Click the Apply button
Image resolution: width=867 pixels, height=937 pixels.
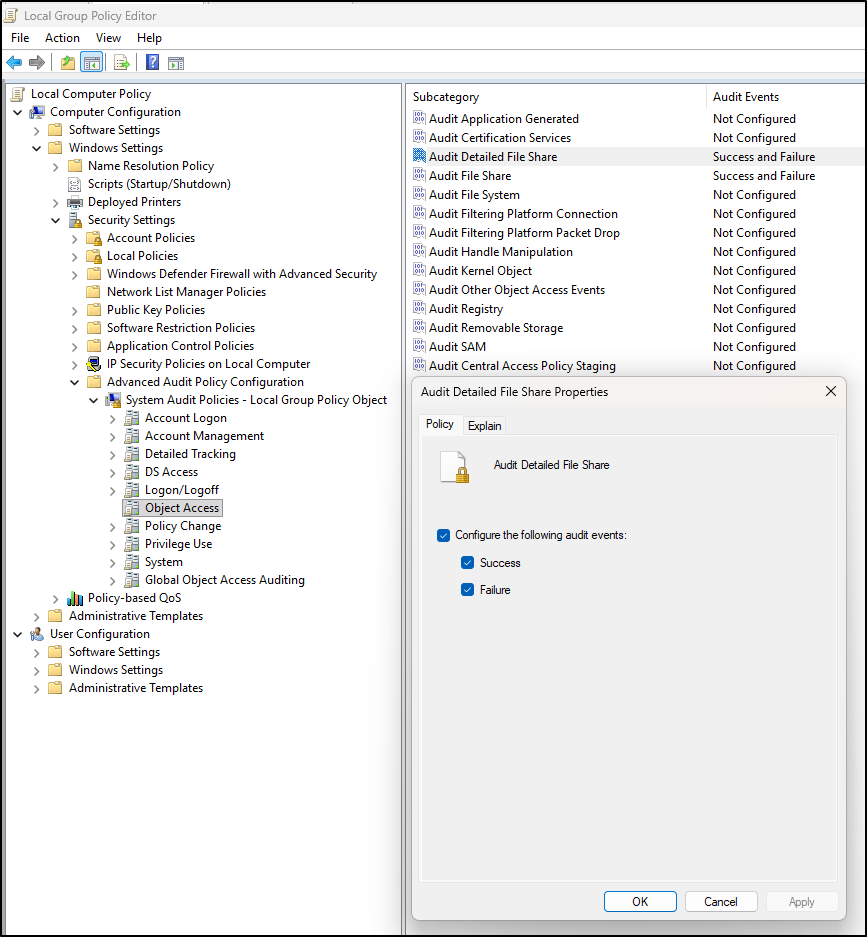tap(801, 902)
